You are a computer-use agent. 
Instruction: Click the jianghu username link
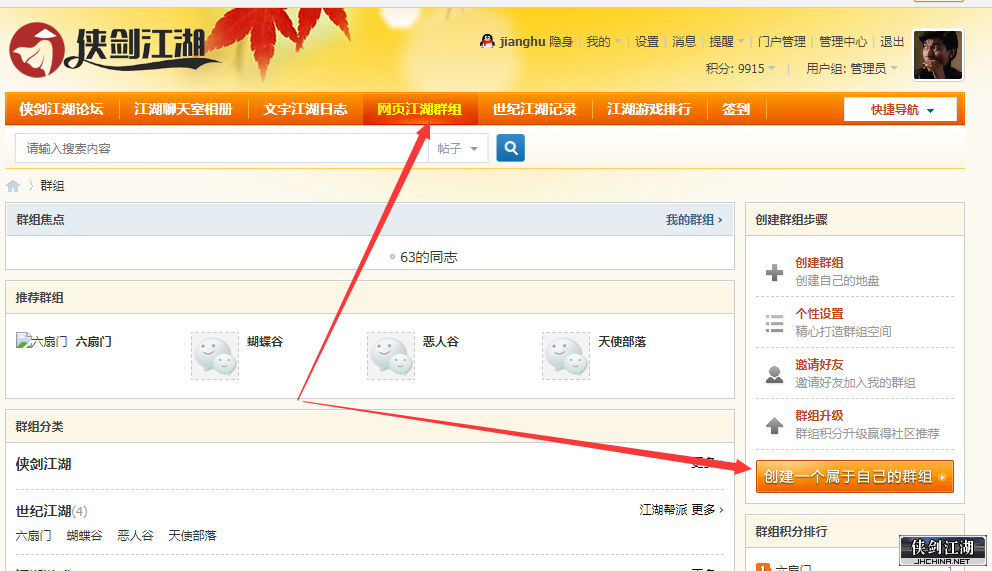pos(523,42)
